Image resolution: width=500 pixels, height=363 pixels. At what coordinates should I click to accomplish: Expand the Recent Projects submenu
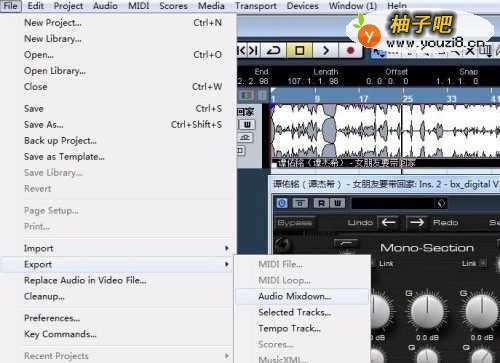click(x=118, y=356)
